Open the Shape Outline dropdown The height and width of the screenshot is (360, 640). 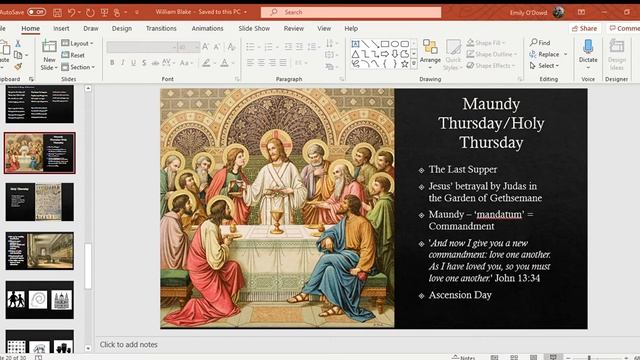pyautogui.click(x=491, y=54)
